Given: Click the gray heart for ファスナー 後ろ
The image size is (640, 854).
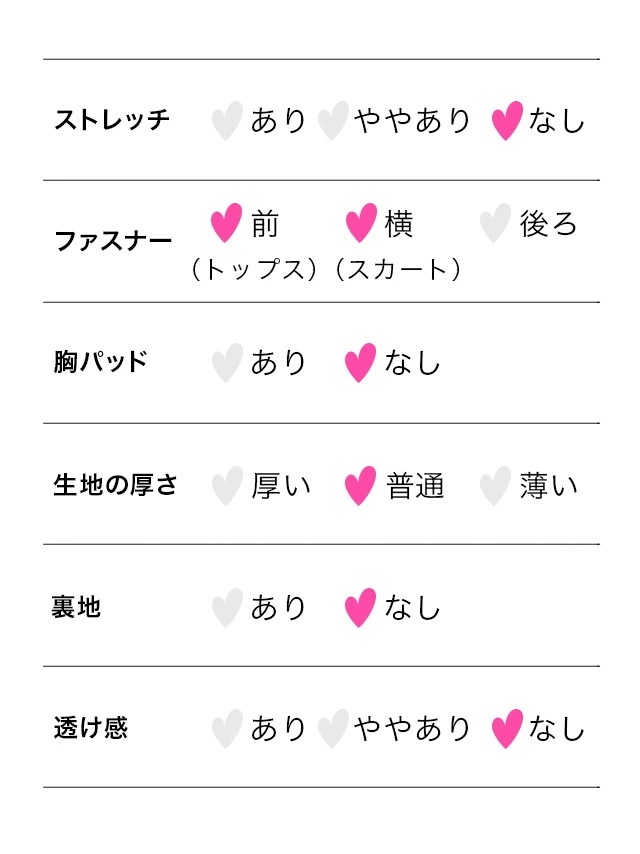Looking at the screenshot, I should pyautogui.click(x=495, y=223).
